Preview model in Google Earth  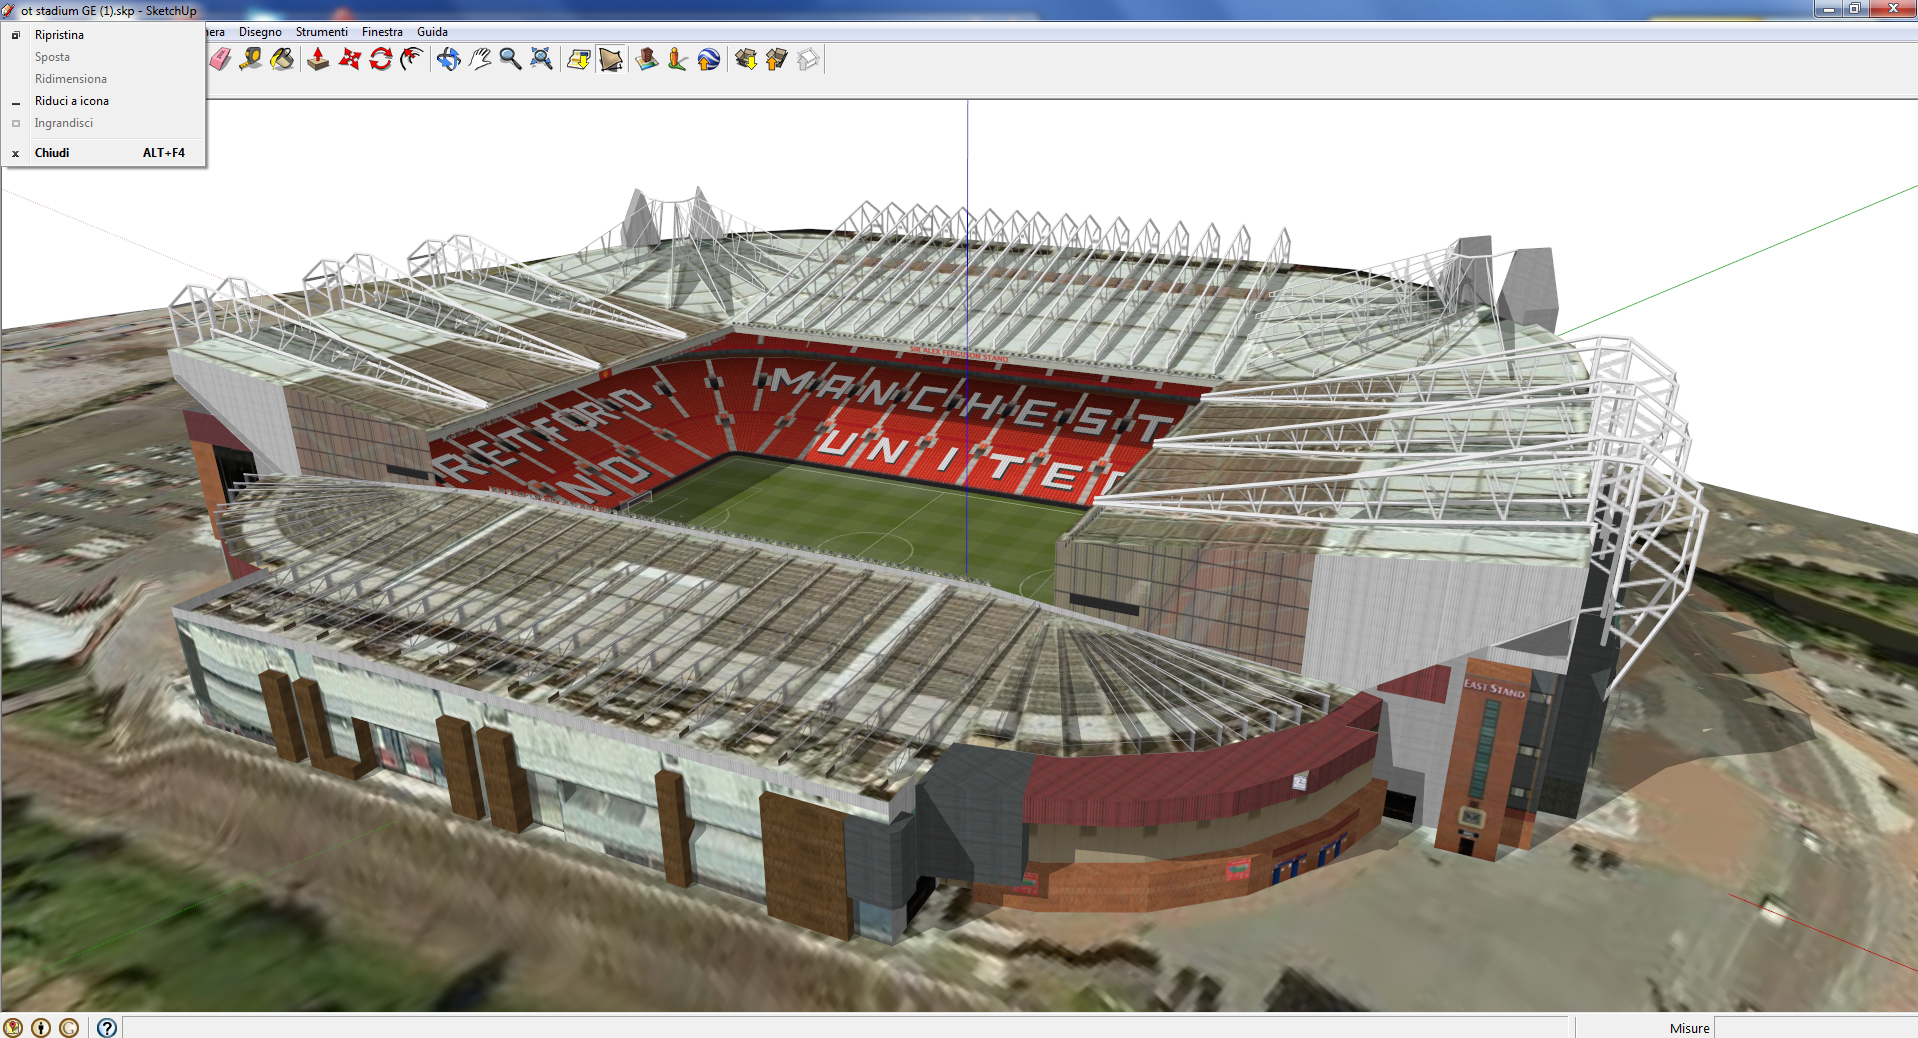(708, 60)
